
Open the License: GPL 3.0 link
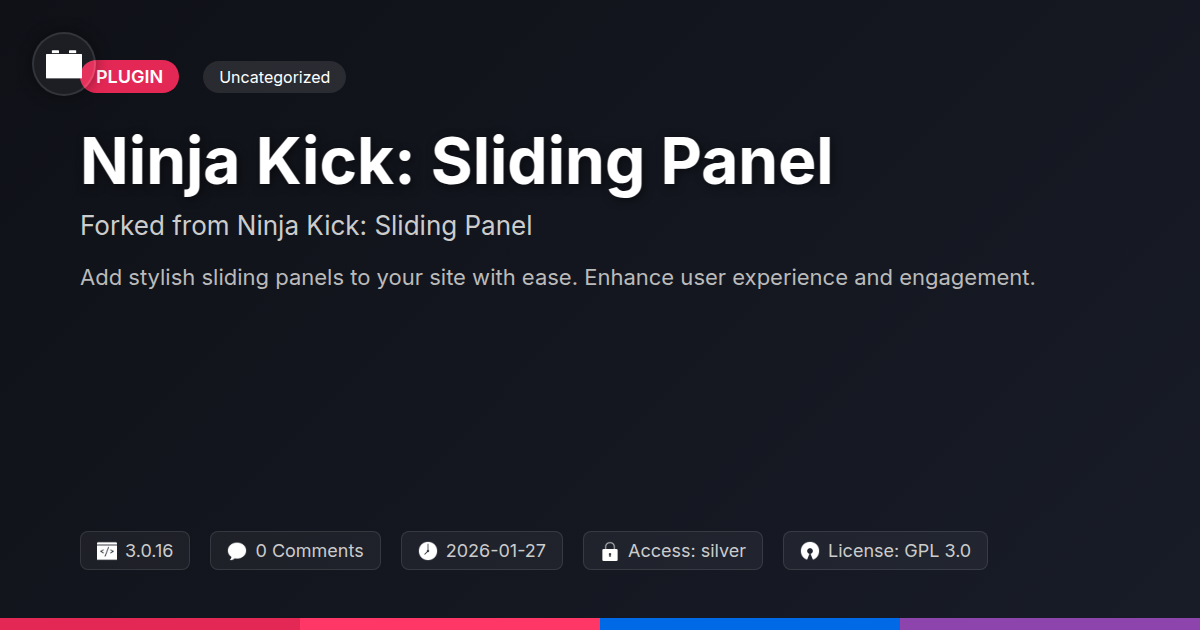pyautogui.click(x=899, y=551)
